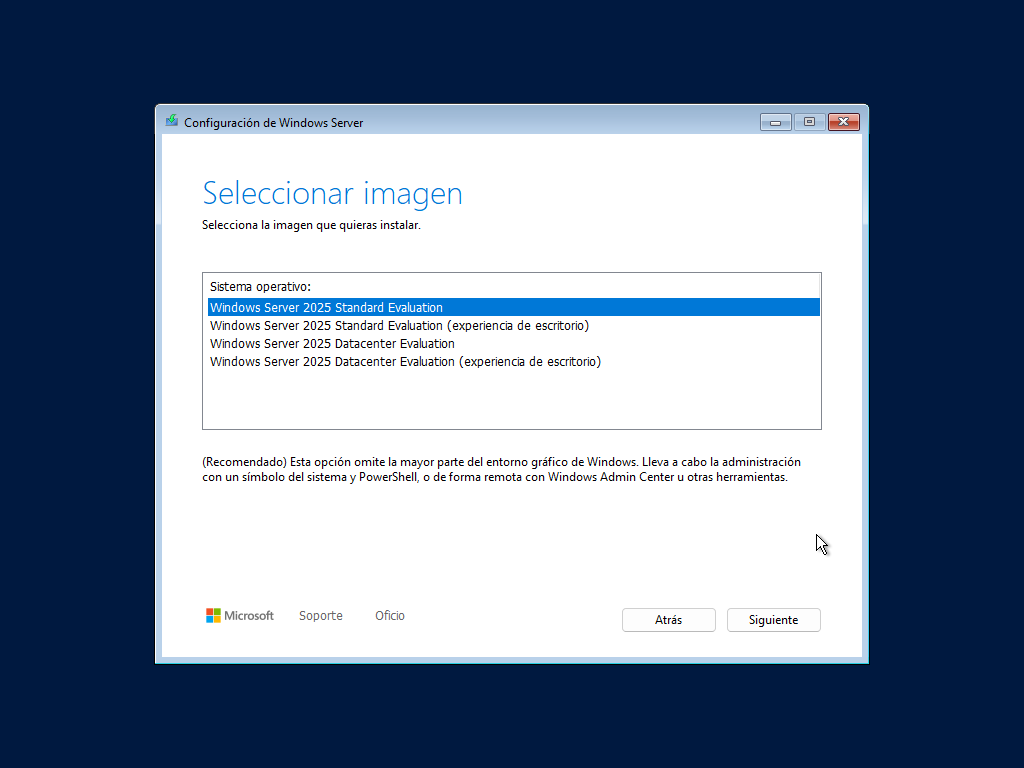
Task: Choose Datacenter Evaluation (experiencia de escritorio) entry
Action: 513,362
